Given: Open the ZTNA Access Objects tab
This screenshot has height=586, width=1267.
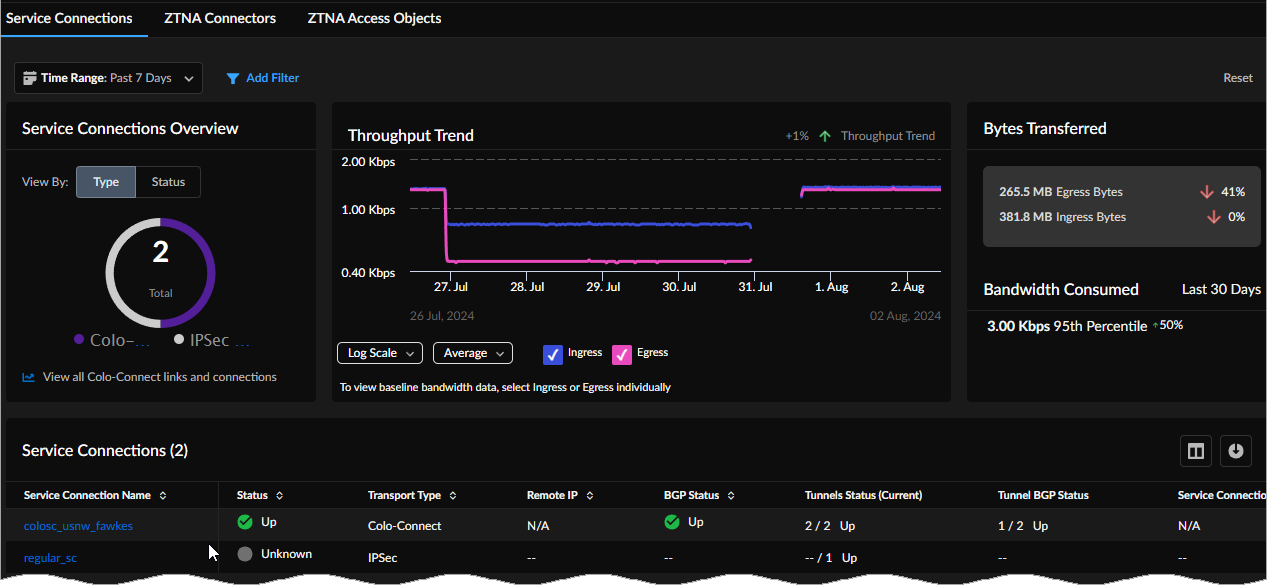Looking at the screenshot, I should (x=374, y=18).
